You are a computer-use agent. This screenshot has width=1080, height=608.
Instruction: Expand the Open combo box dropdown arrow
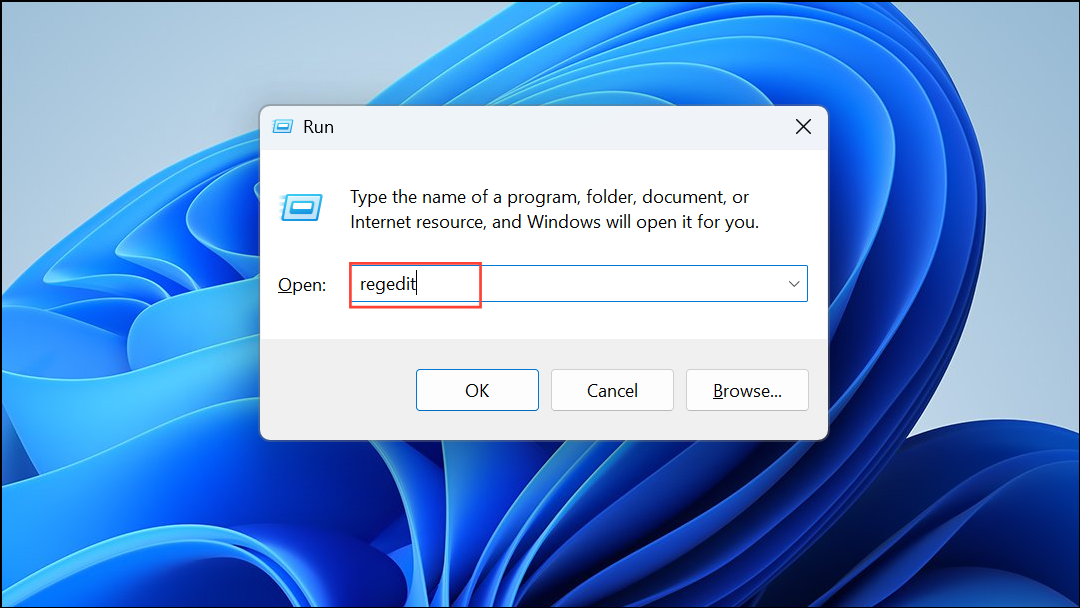[x=793, y=284]
